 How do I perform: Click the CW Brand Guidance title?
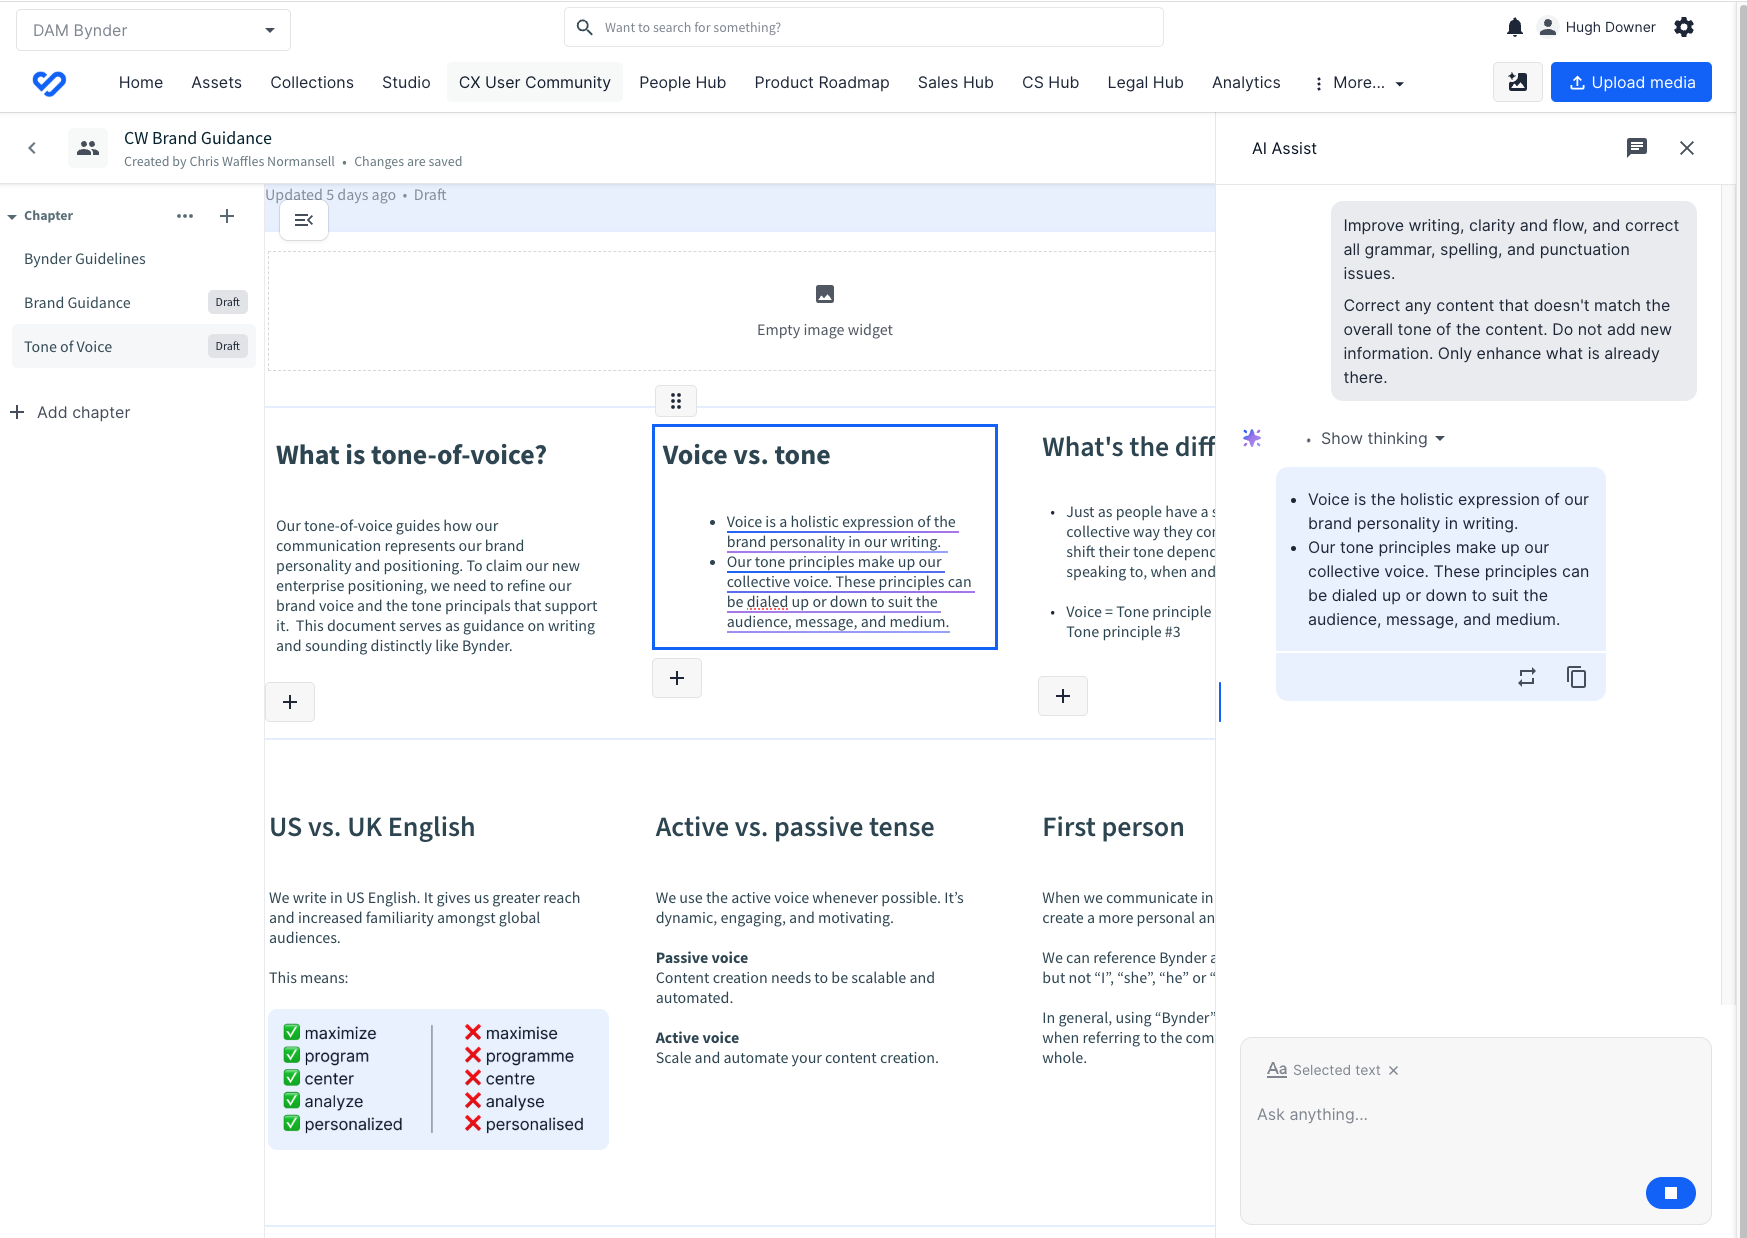[x=198, y=138]
